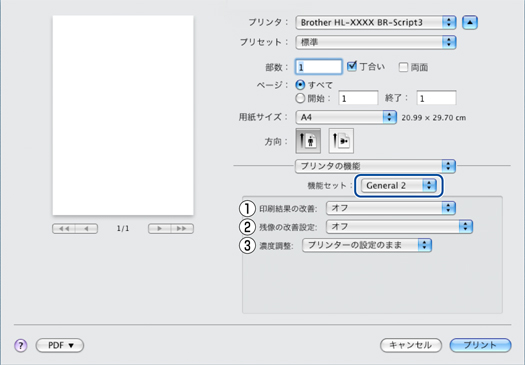Viewport: 525px width, 365px height.
Task: Go to previous preview page
Action: click(86, 229)
